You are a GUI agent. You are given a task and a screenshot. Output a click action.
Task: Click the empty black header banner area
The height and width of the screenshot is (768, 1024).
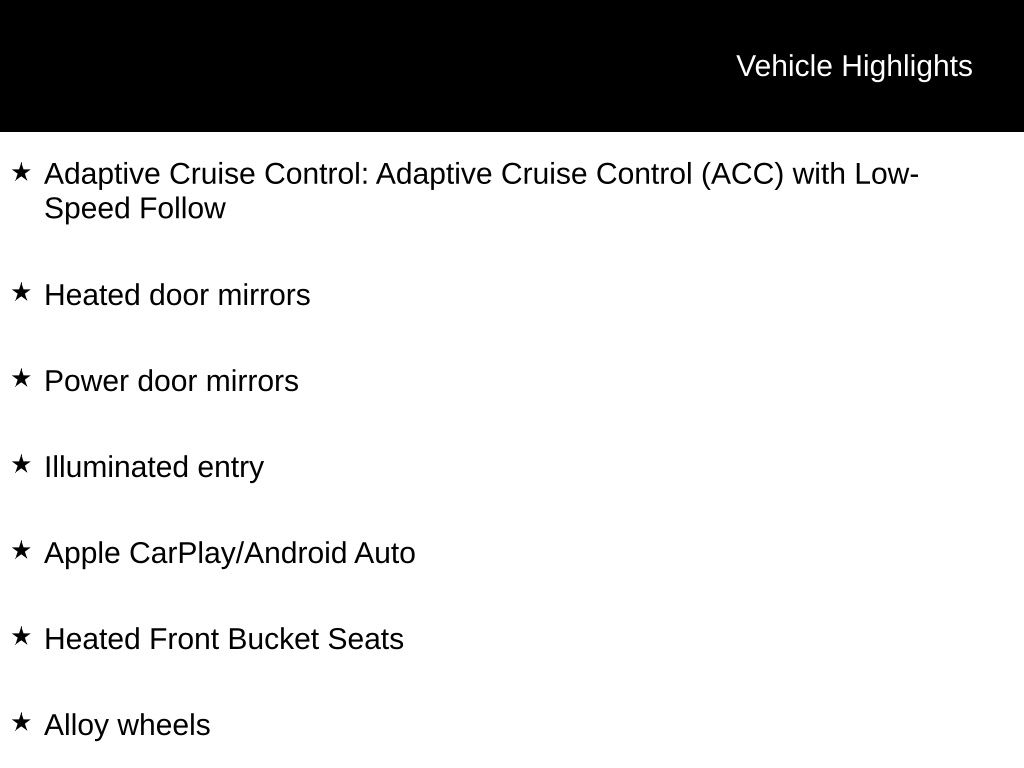click(350, 66)
